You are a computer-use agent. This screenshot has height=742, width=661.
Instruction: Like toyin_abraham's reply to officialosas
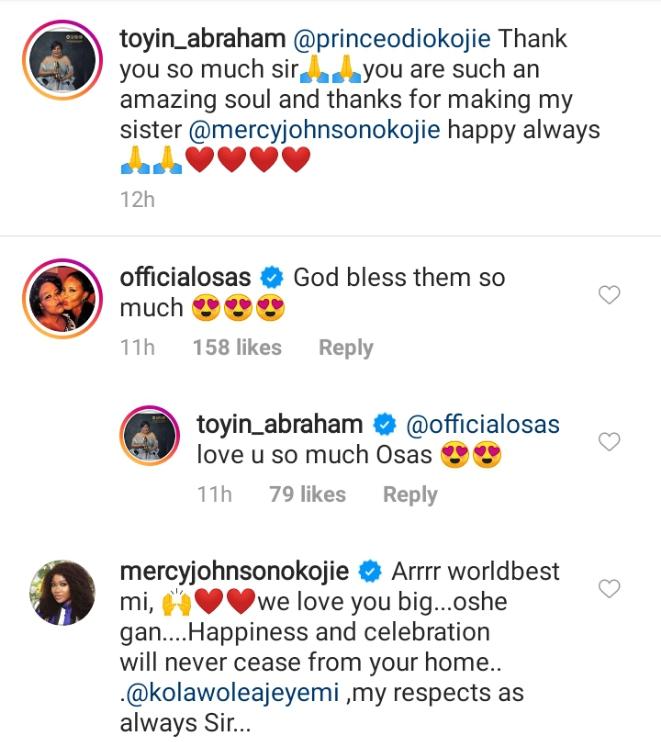[609, 441]
